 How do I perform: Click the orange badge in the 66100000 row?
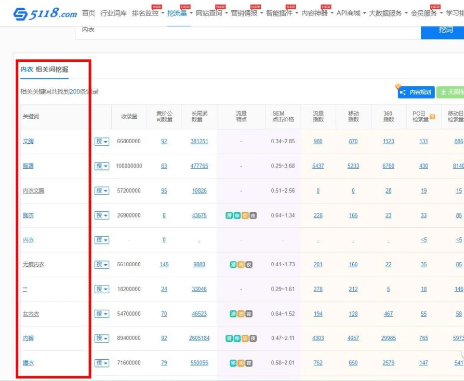pyautogui.click(x=241, y=265)
